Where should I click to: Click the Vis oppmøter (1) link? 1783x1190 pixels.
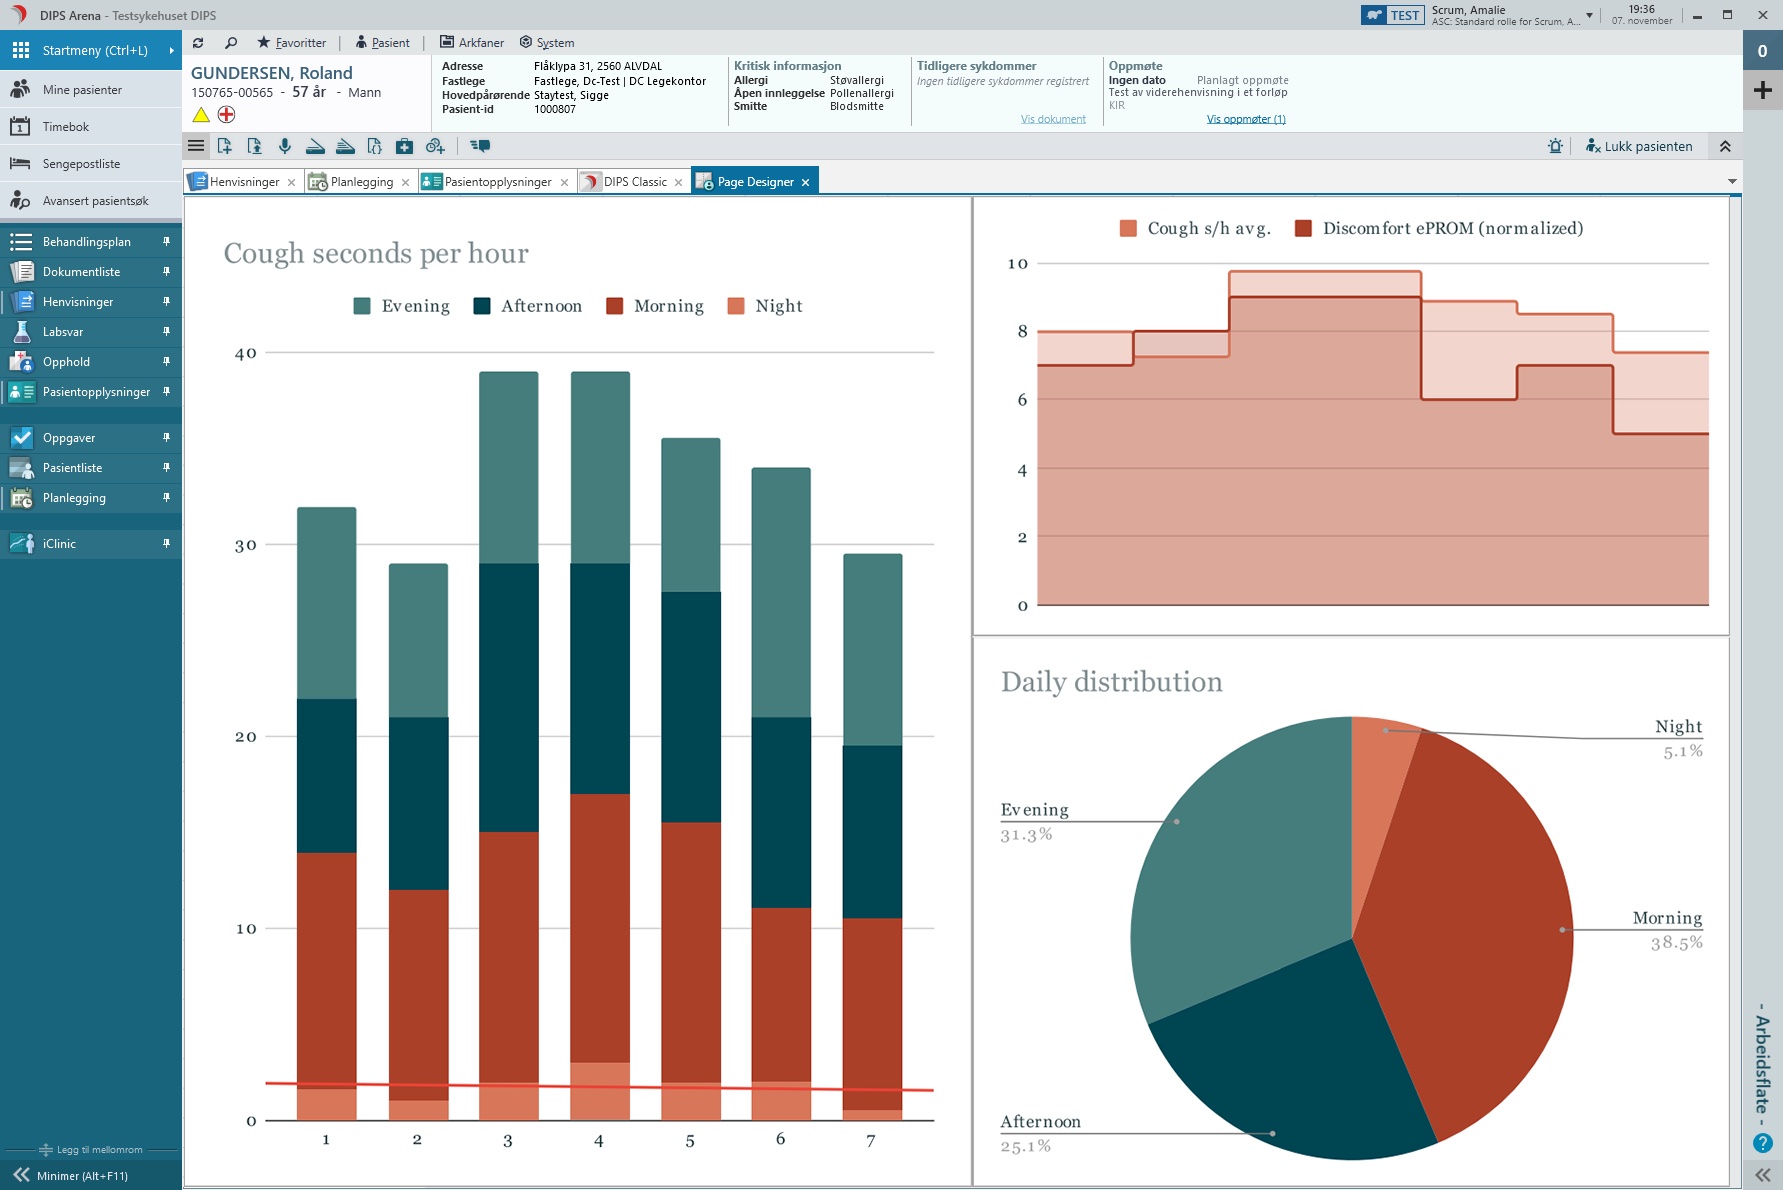point(1246,119)
